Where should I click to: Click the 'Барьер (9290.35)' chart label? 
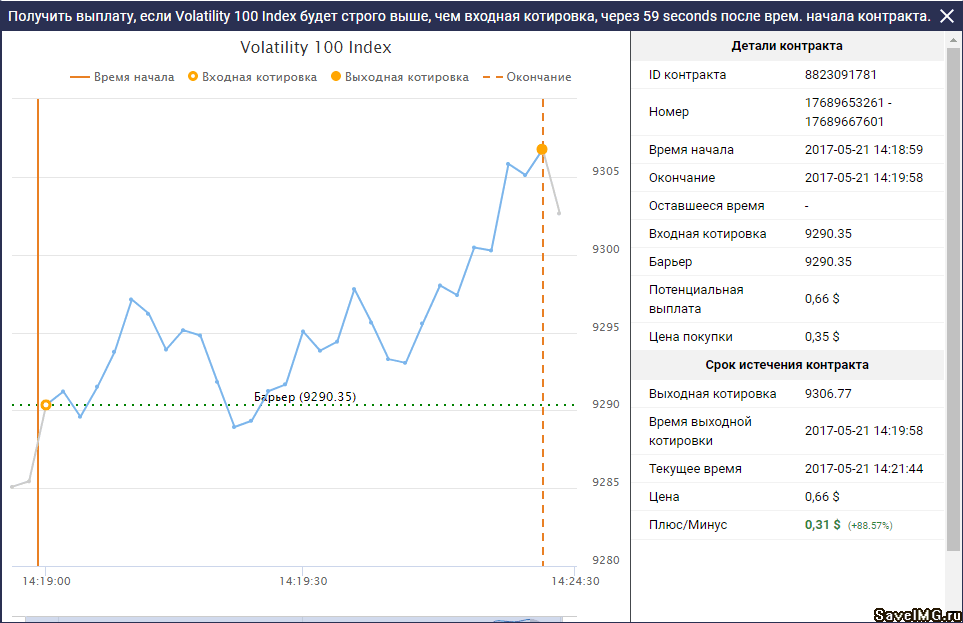point(305,396)
